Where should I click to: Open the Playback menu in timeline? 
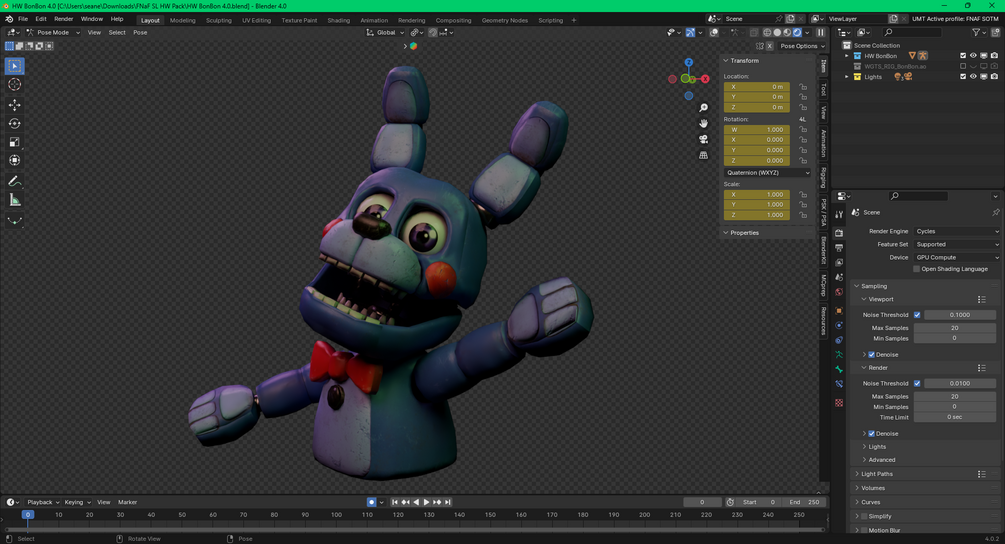(x=41, y=502)
